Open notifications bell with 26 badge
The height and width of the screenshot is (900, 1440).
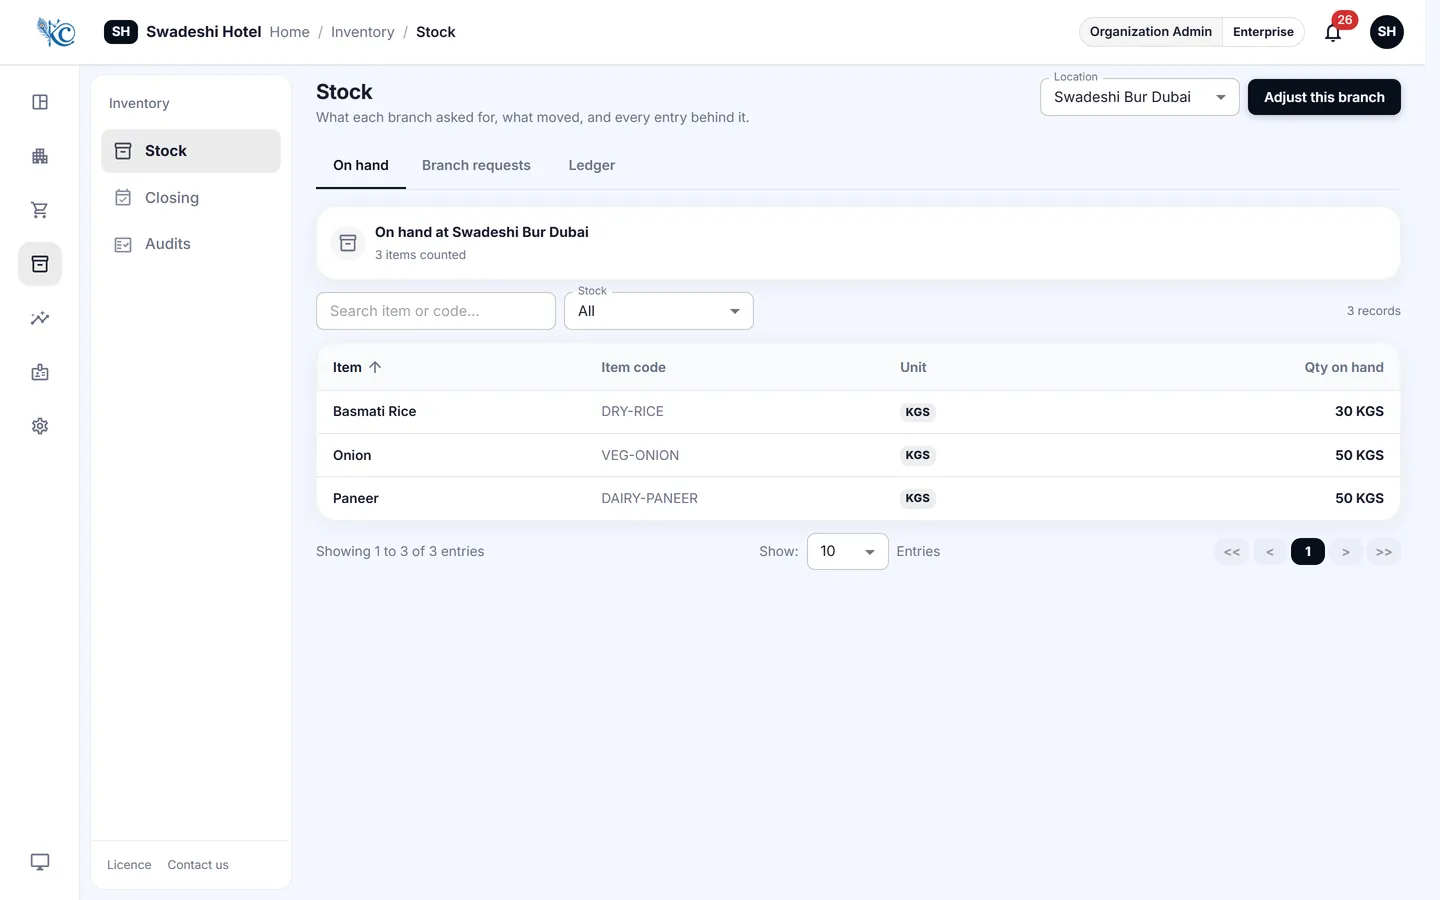[x=1333, y=32]
